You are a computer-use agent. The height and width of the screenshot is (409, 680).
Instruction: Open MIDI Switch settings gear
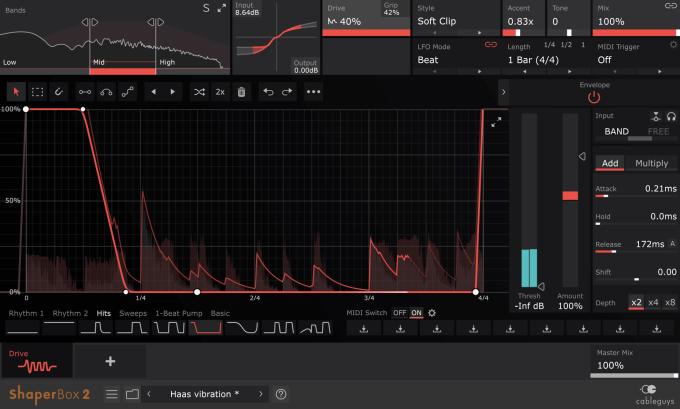pyautogui.click(x=432, y=313)
